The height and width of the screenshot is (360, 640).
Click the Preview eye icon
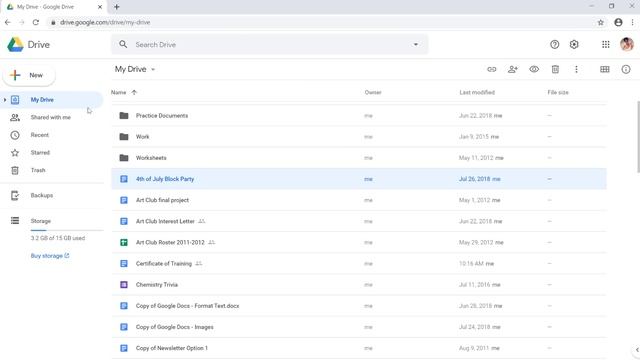534,69
